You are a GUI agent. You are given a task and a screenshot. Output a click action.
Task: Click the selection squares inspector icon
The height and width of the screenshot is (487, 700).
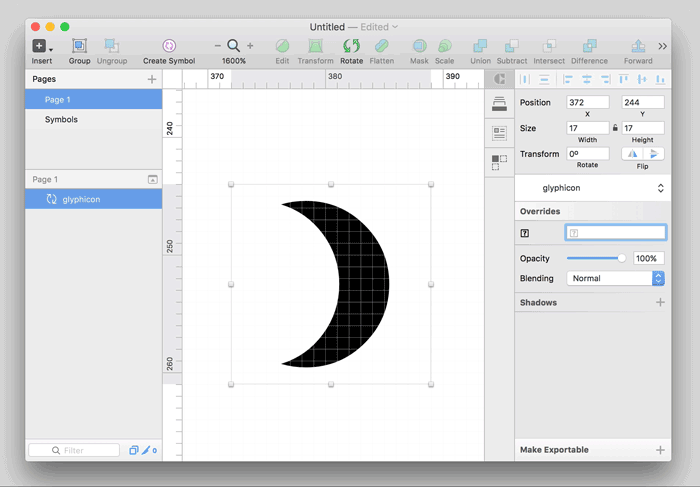tap(499, 162)
